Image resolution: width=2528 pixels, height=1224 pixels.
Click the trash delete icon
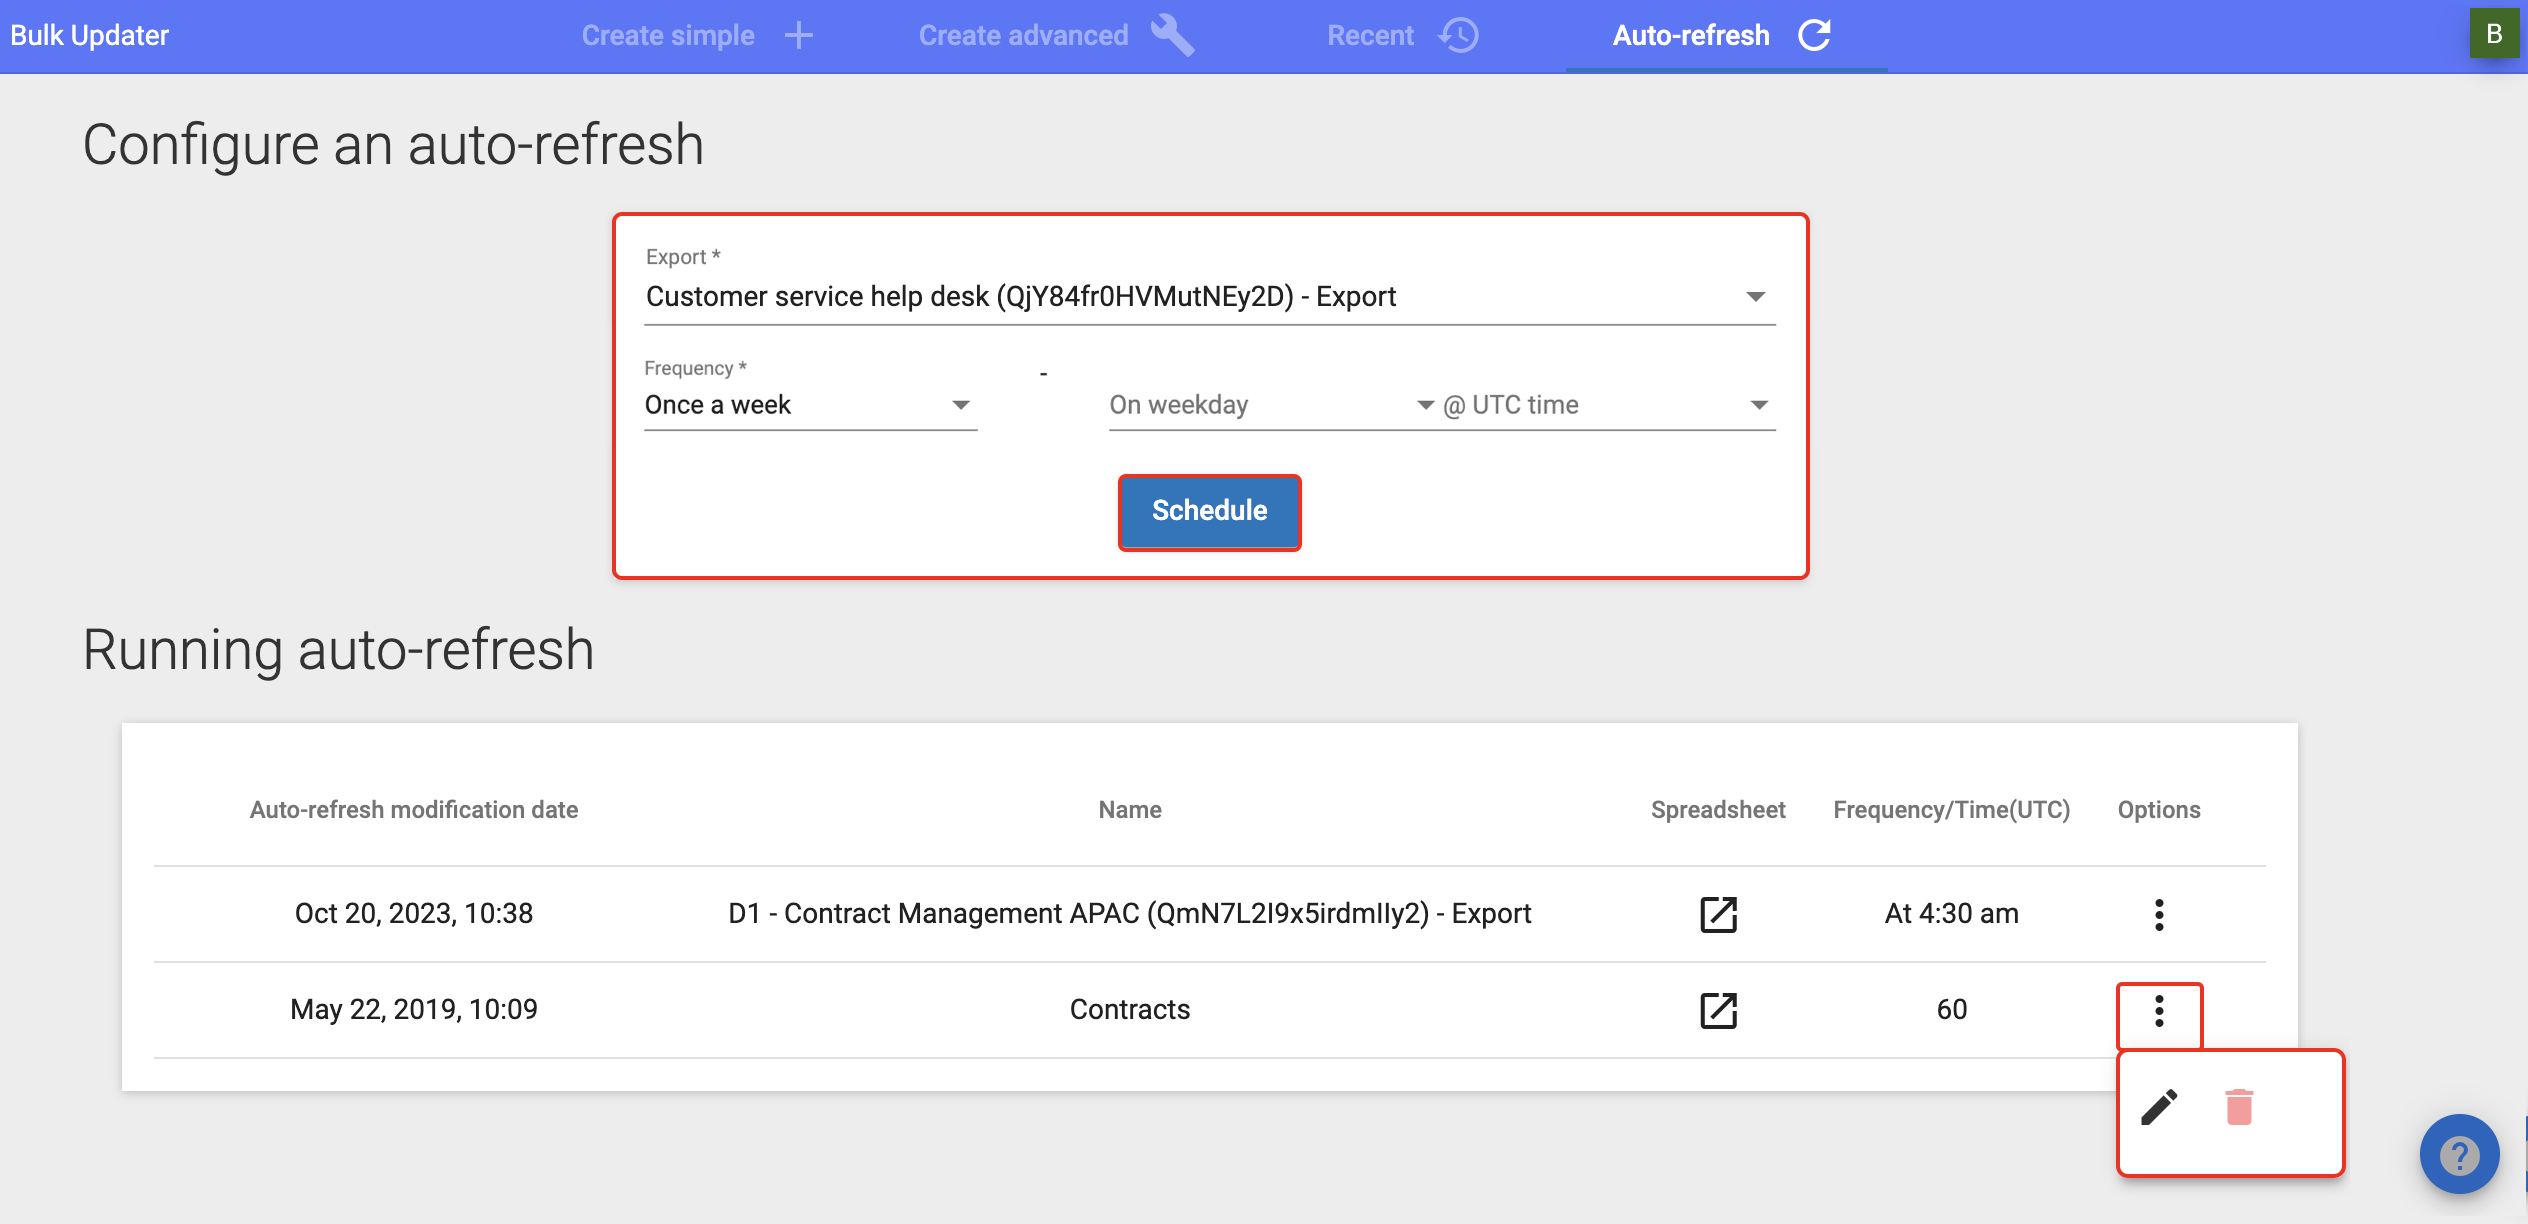pyautogui.click(x=2239, y=1107)
